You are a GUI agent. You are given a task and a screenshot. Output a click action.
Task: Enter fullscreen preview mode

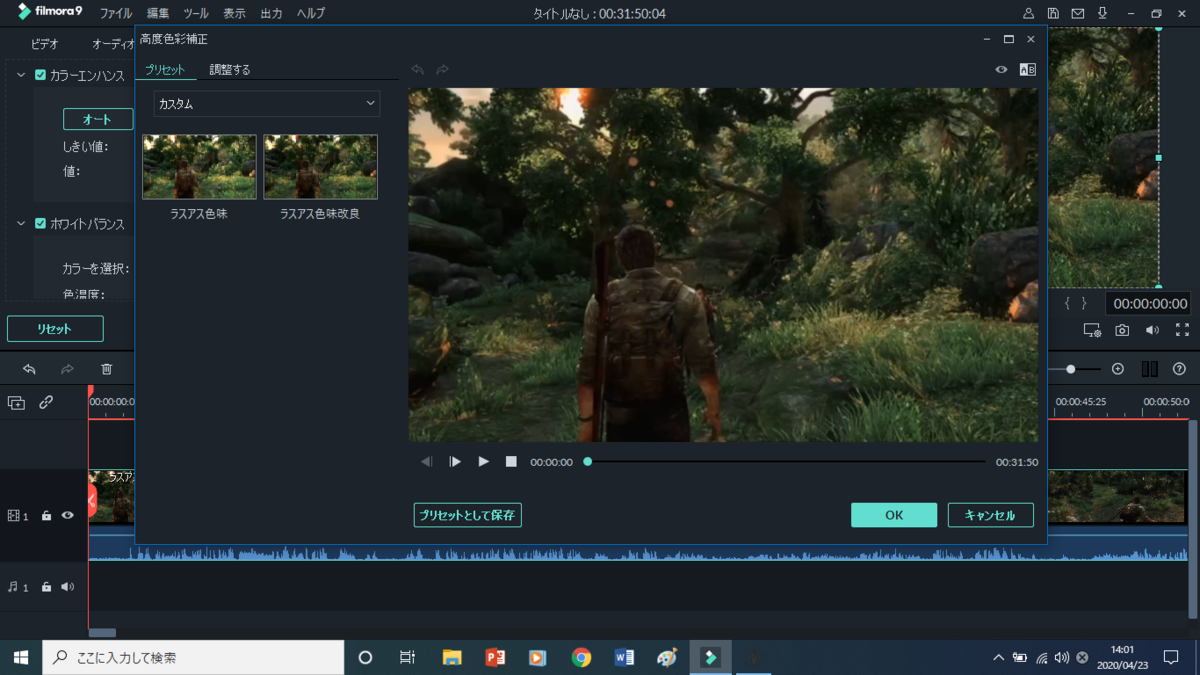click(1182, 330)
